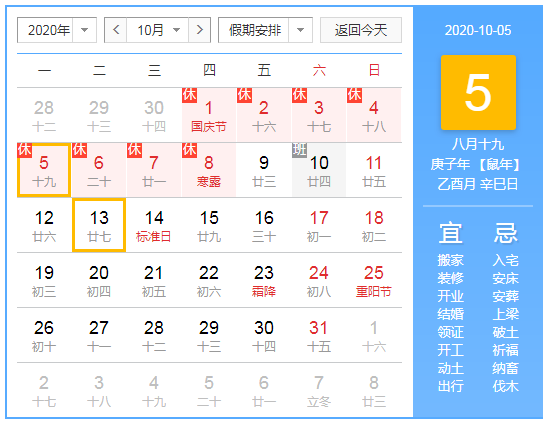
Task: Click the 2020-10-05 date header
Action: pos(478,30)
